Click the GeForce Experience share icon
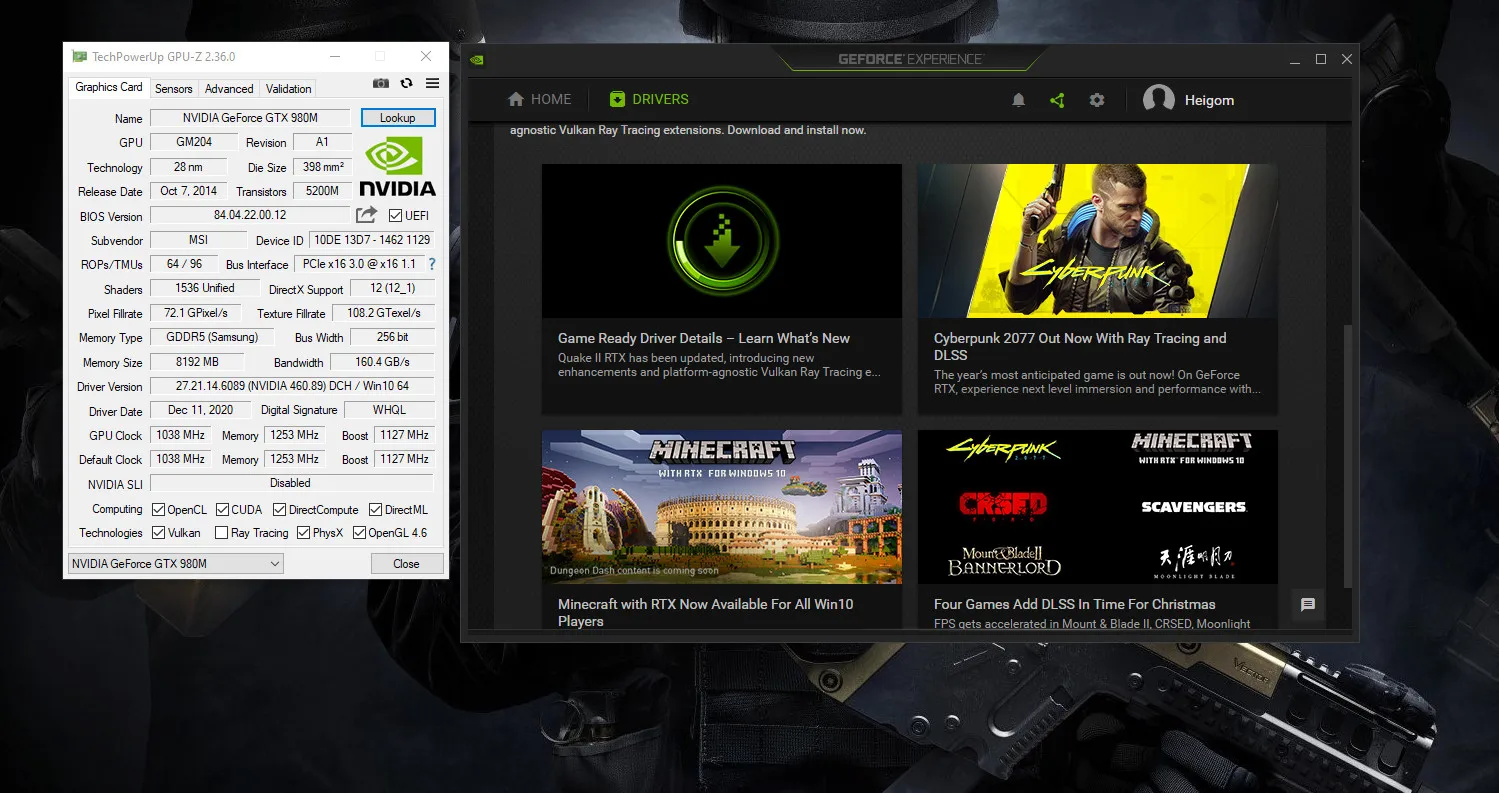 pyautogui.click(x=1057, y=100)
